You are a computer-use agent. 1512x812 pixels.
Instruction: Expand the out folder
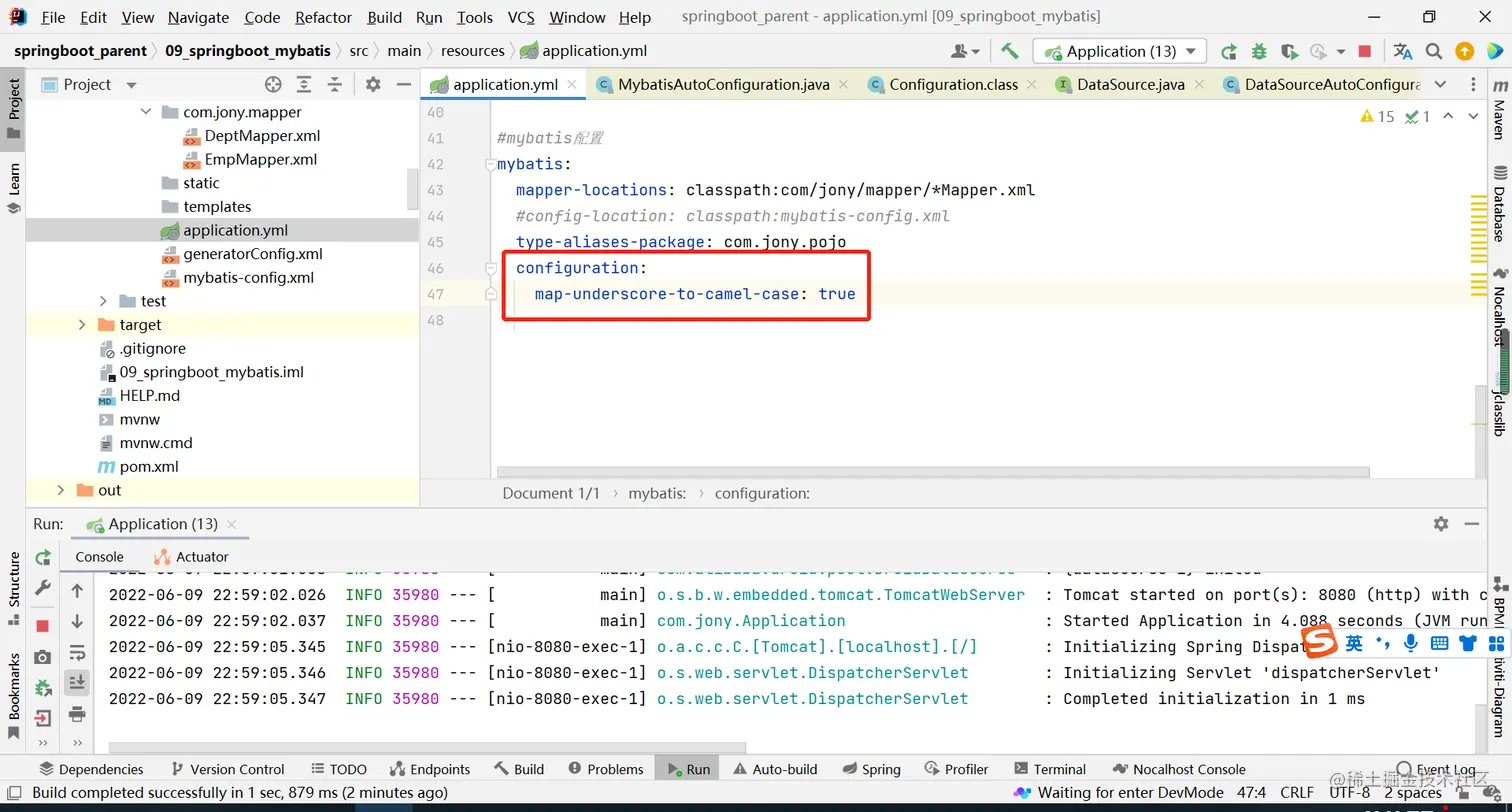[x=60, y=490]
